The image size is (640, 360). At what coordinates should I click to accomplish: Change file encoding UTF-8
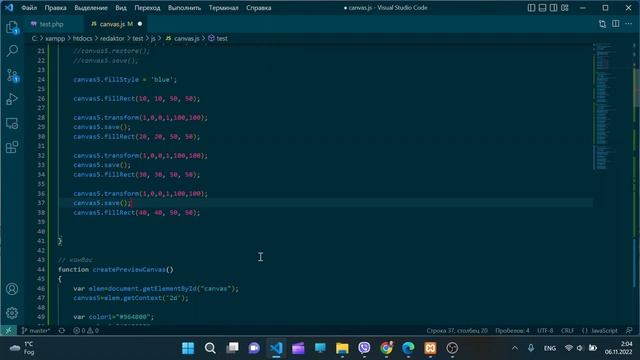545,331
